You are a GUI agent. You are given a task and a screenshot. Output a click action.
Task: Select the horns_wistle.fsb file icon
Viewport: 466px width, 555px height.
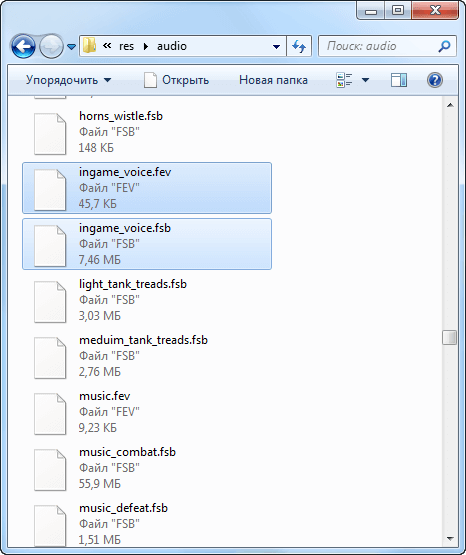pos(50,134)
